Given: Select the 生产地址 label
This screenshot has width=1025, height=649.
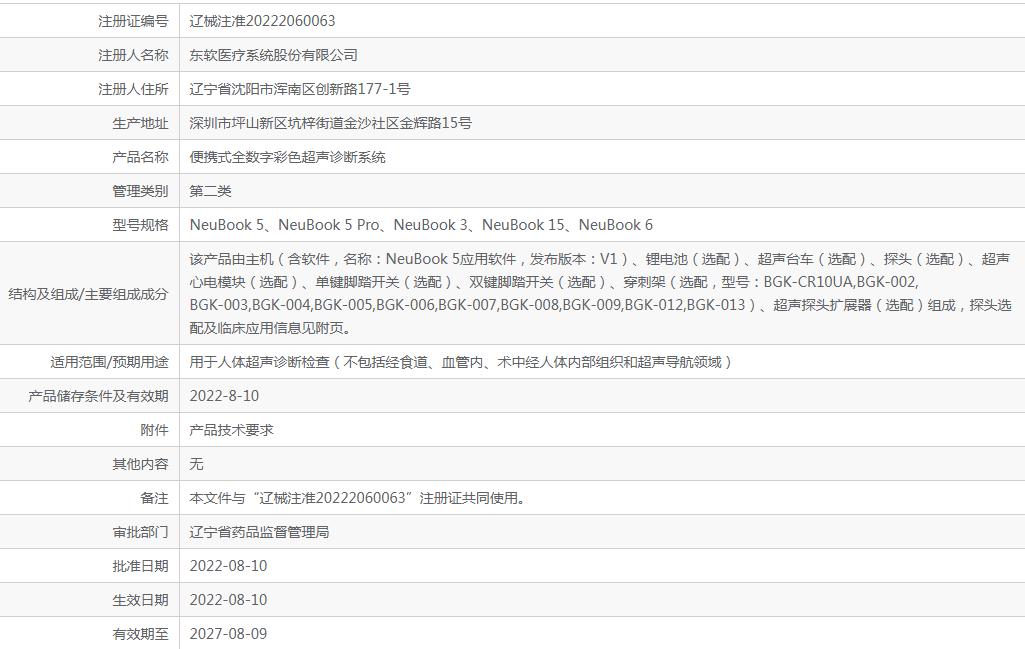Looking at the screenshot, I should [x=141, y=123].
